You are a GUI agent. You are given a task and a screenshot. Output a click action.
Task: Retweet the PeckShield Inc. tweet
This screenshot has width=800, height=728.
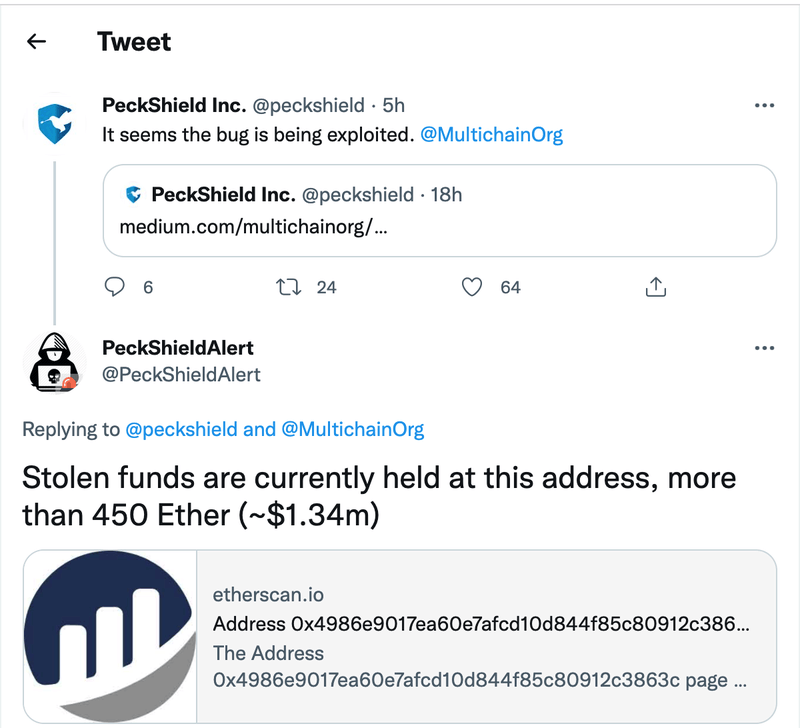point(287,287)
